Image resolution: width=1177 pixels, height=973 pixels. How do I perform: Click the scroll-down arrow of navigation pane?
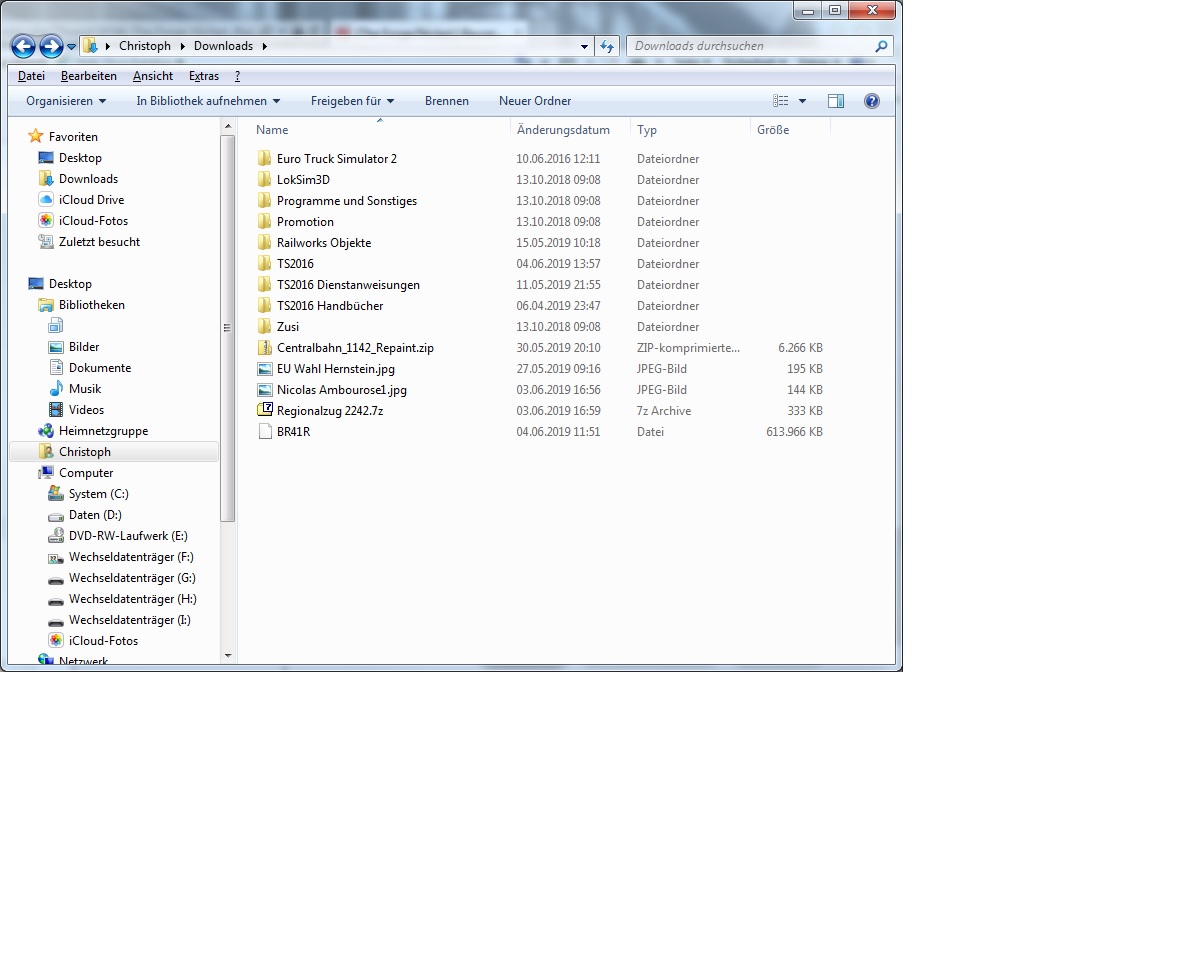(x=228, y=656)
